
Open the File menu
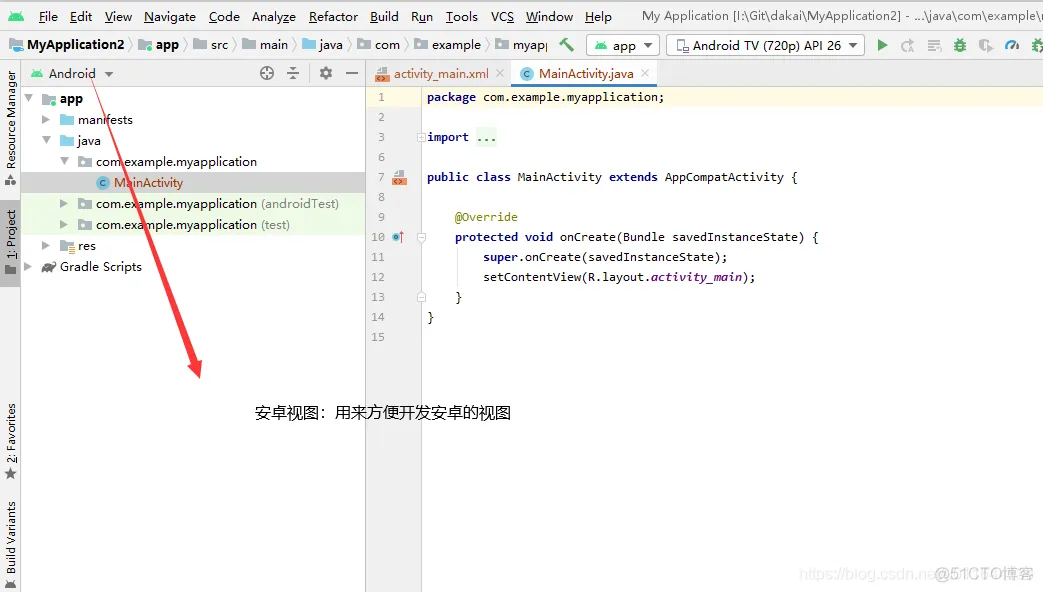48,17
